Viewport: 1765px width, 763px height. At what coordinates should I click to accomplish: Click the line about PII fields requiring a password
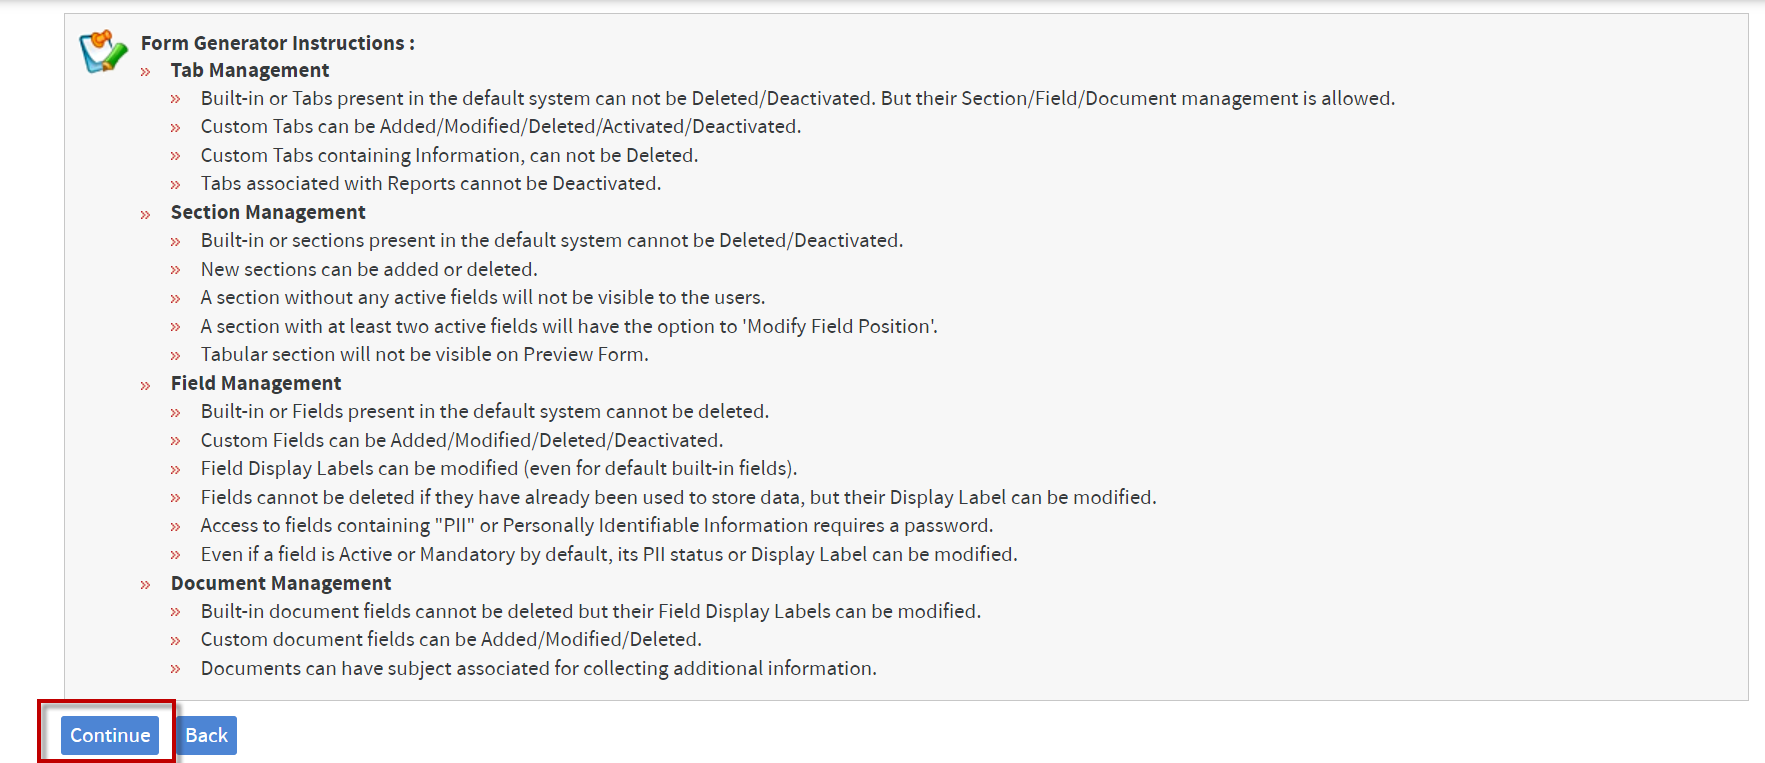[597, 525]
